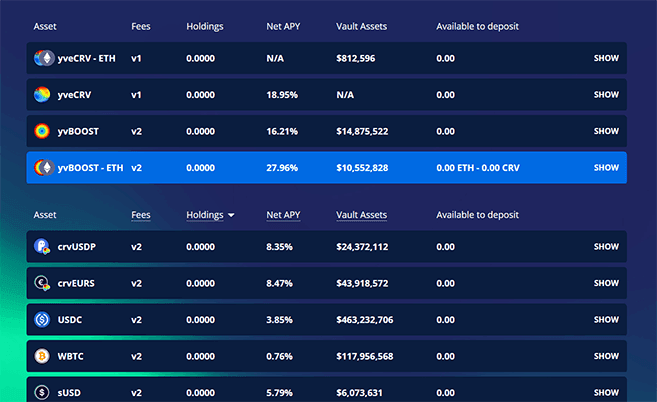Show details for the USDC vault
657x402 pixels.
tap(606, 320)
